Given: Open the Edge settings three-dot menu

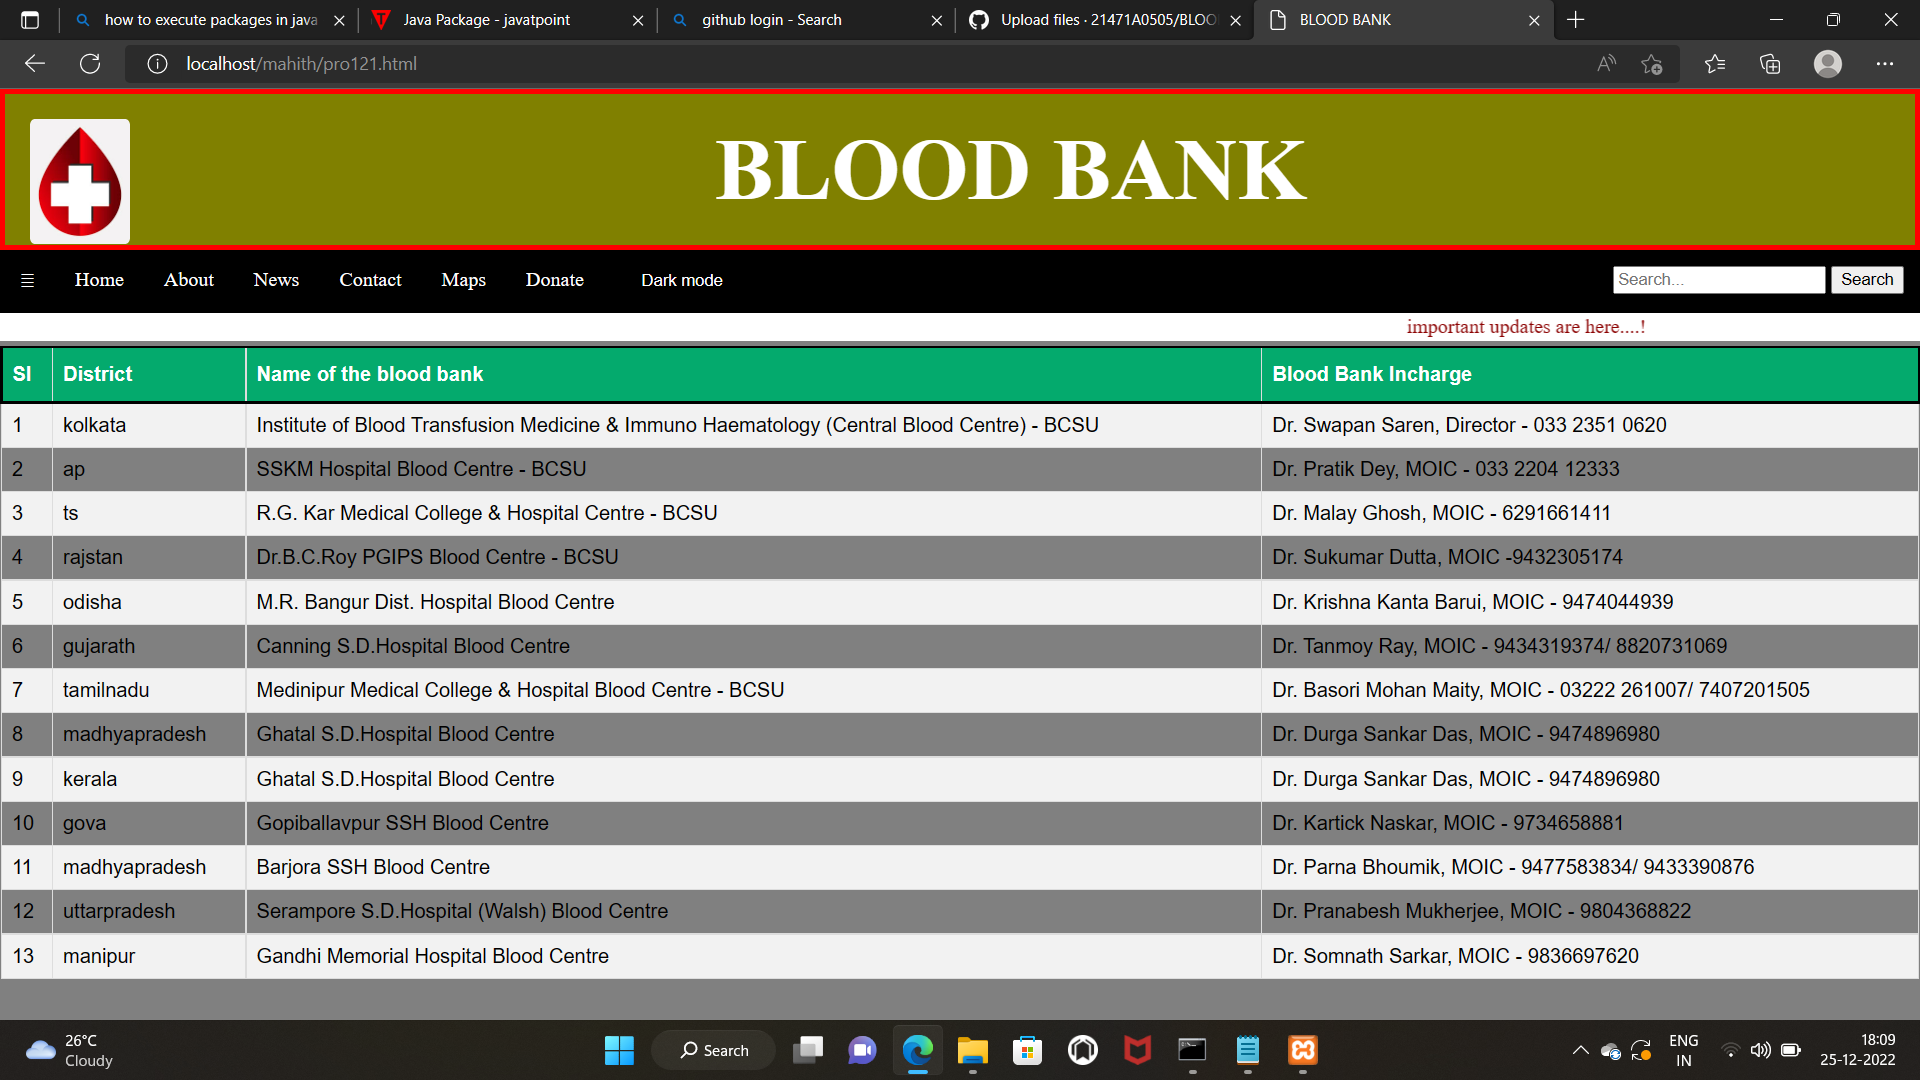Looking at the screenshot, I should [x=1886, y=63].
